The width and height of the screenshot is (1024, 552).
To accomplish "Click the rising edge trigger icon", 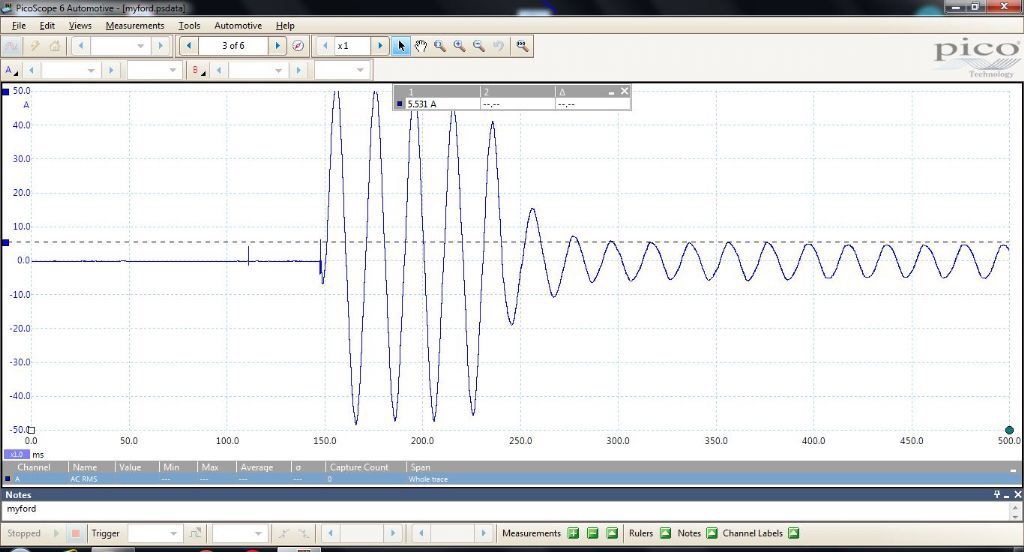I will [x=283, y=533].
